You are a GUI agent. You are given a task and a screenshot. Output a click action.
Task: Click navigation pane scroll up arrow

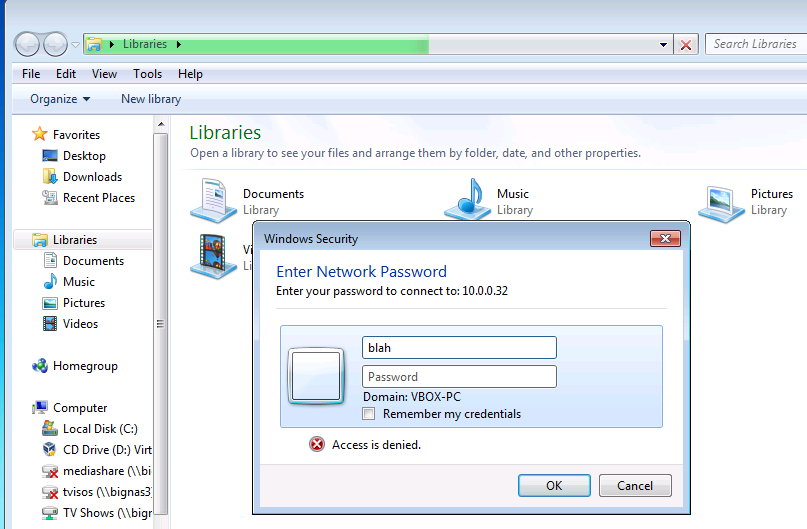(161, 124)
